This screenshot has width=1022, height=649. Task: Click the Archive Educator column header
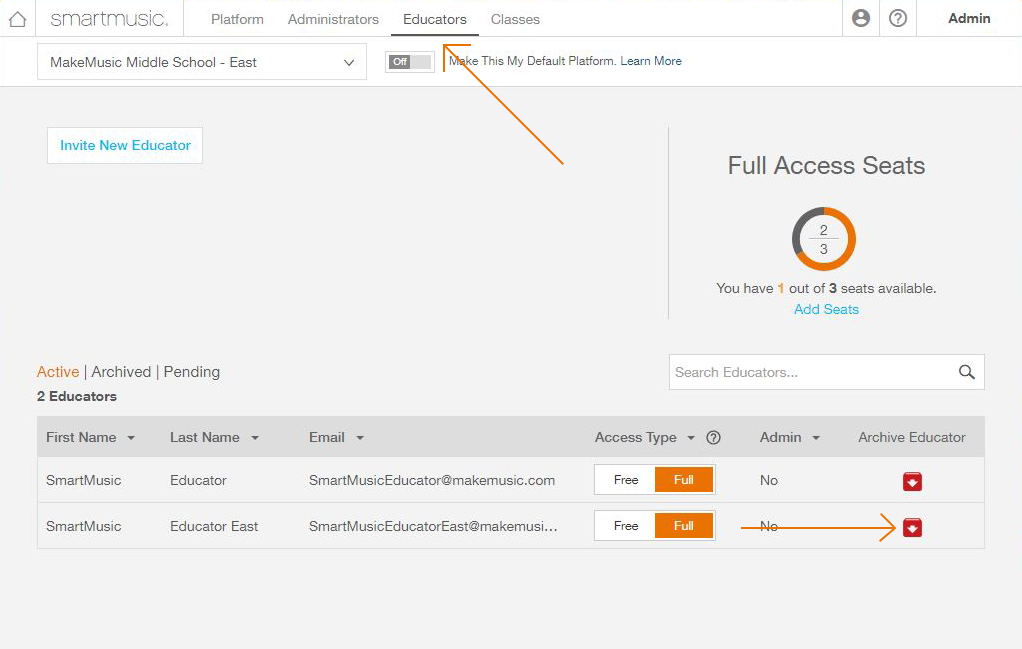click(912, 437)
